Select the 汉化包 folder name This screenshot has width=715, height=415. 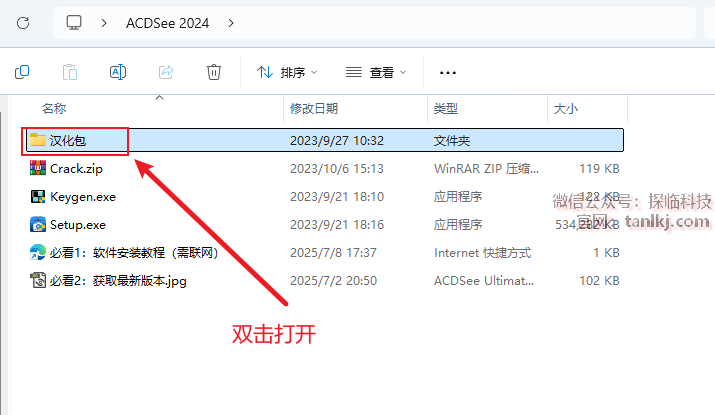pyautogui.click(x=68, y=140)
